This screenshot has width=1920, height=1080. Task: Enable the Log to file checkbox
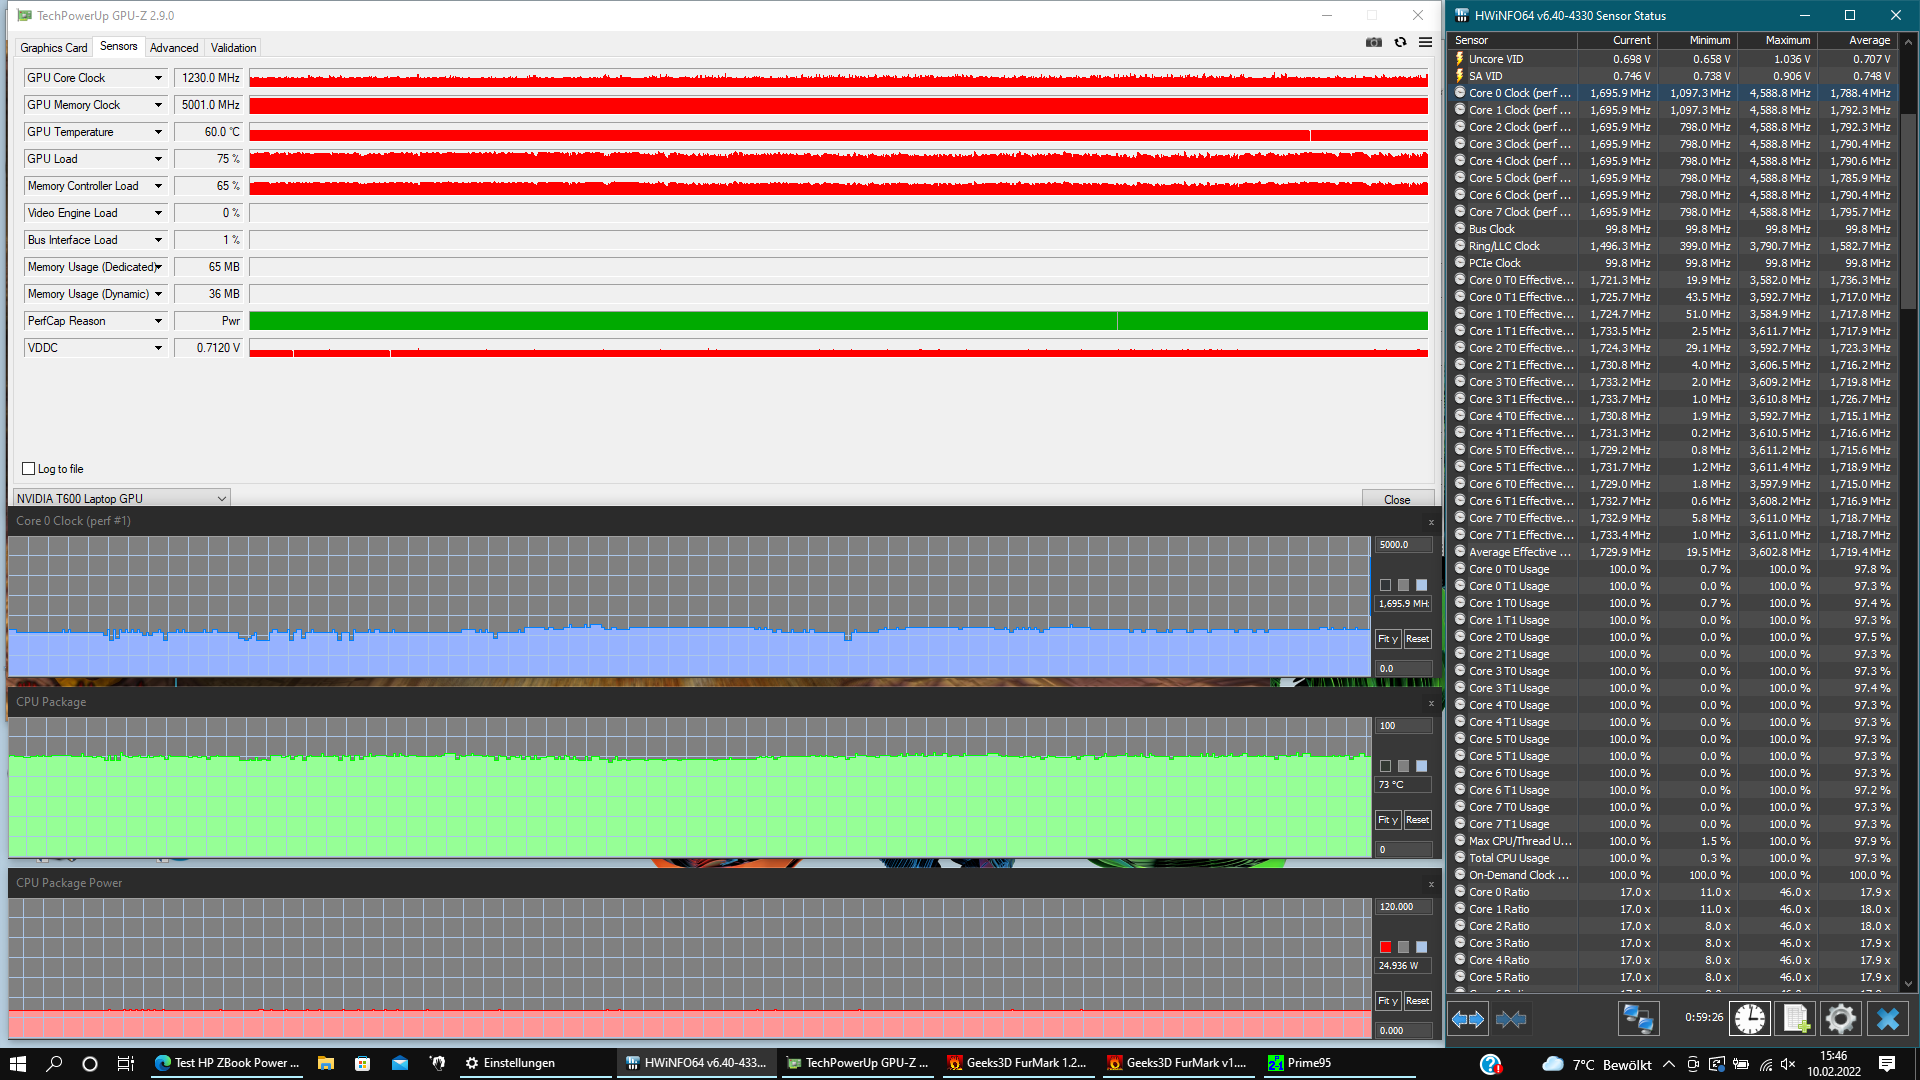click(29, 469)
